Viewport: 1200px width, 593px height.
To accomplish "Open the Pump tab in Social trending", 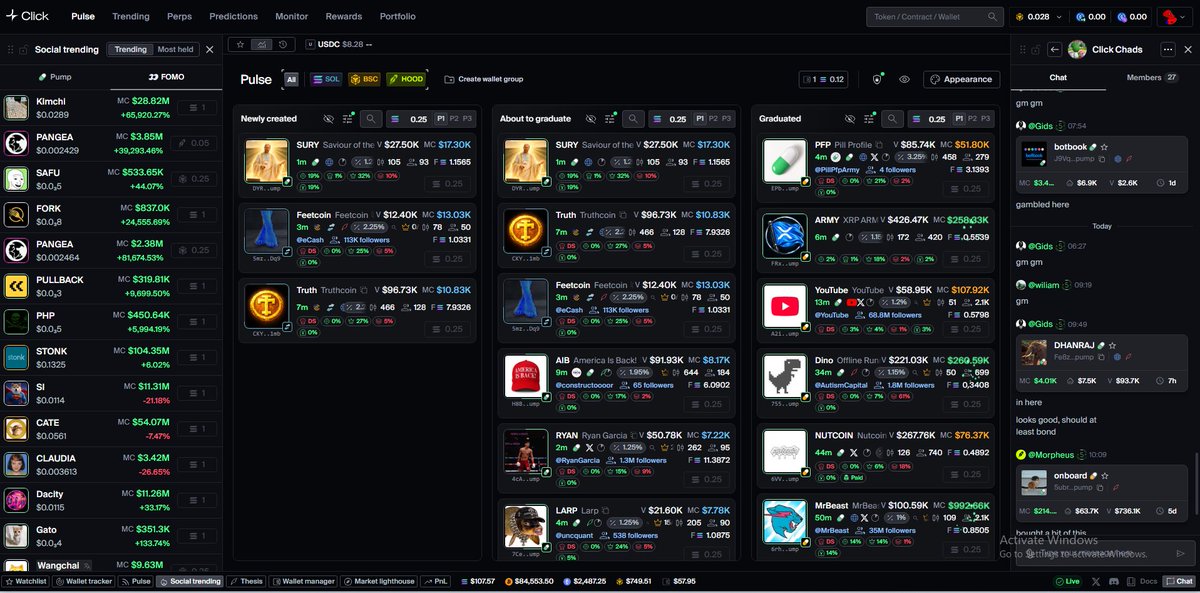I will click(x=55, y=76).
